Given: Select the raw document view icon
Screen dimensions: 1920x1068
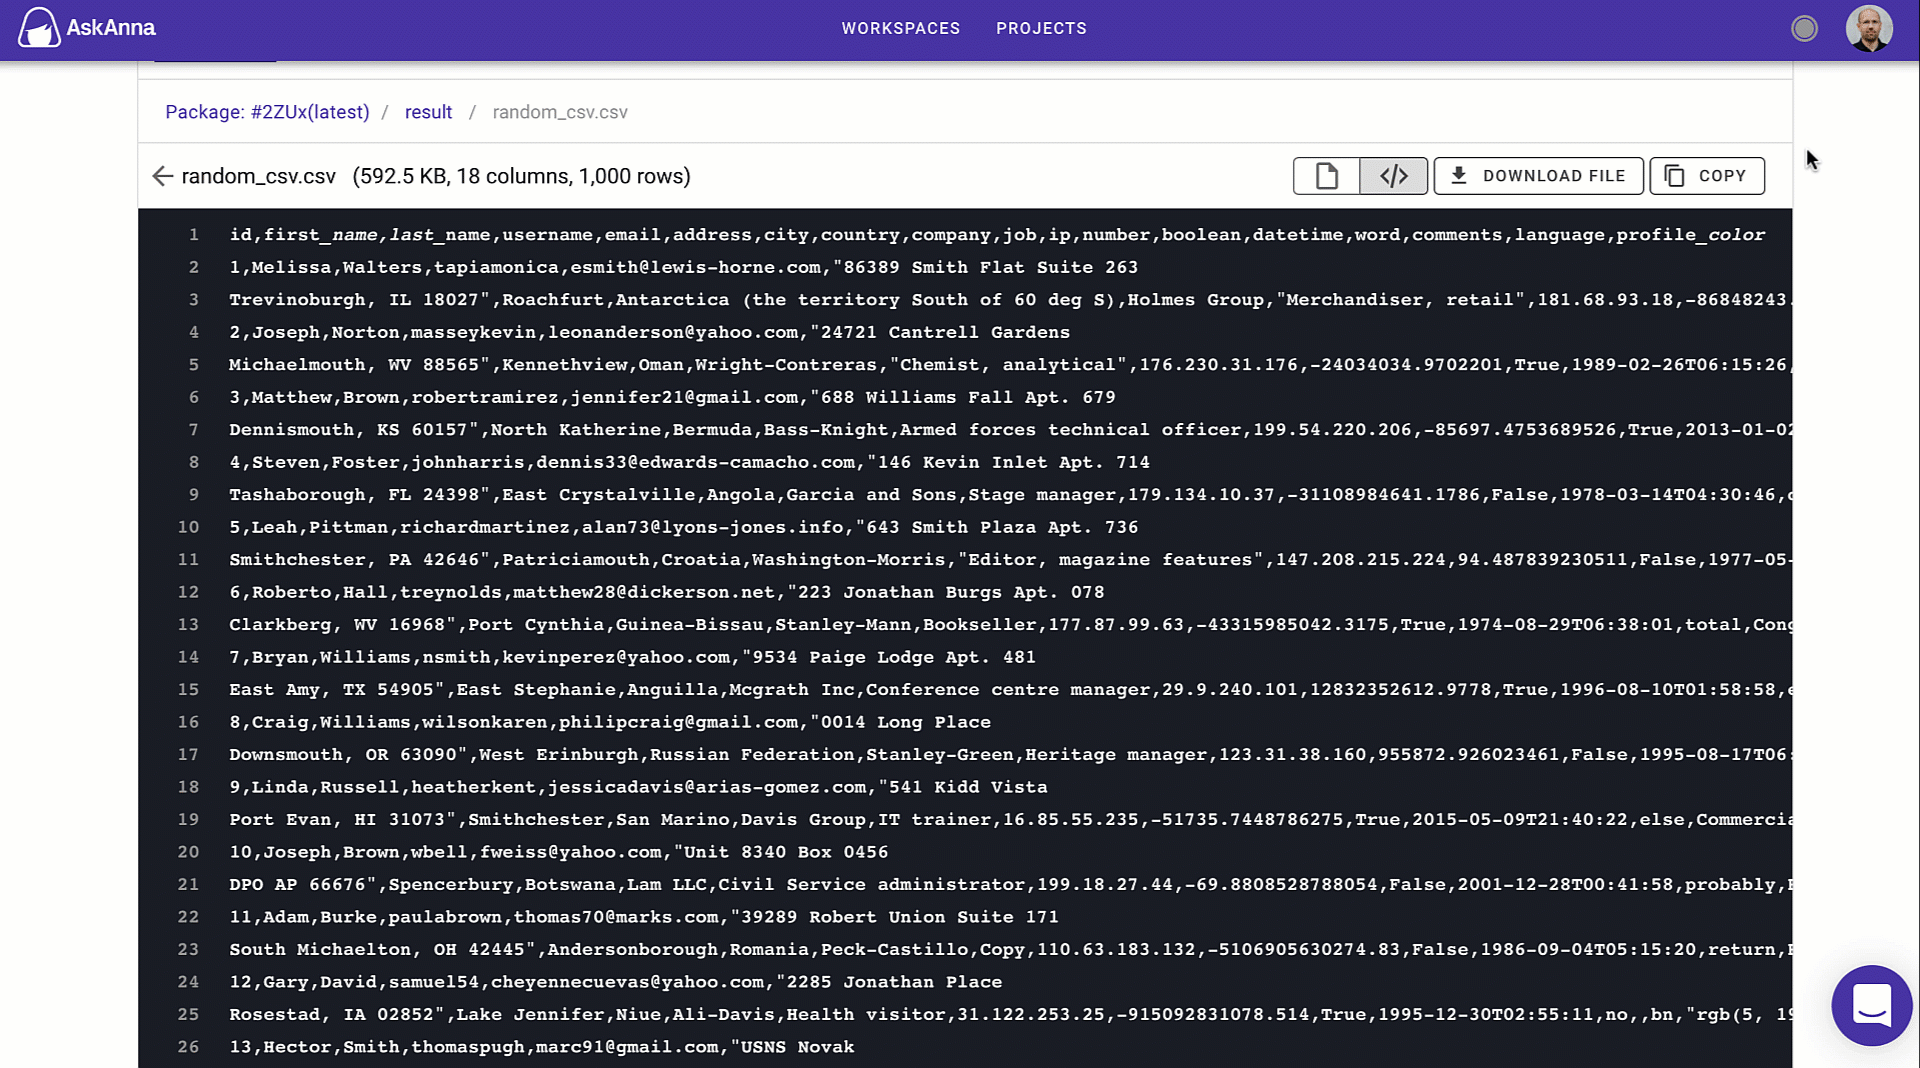Looking at the screenshot, I should click(1326, 176).
